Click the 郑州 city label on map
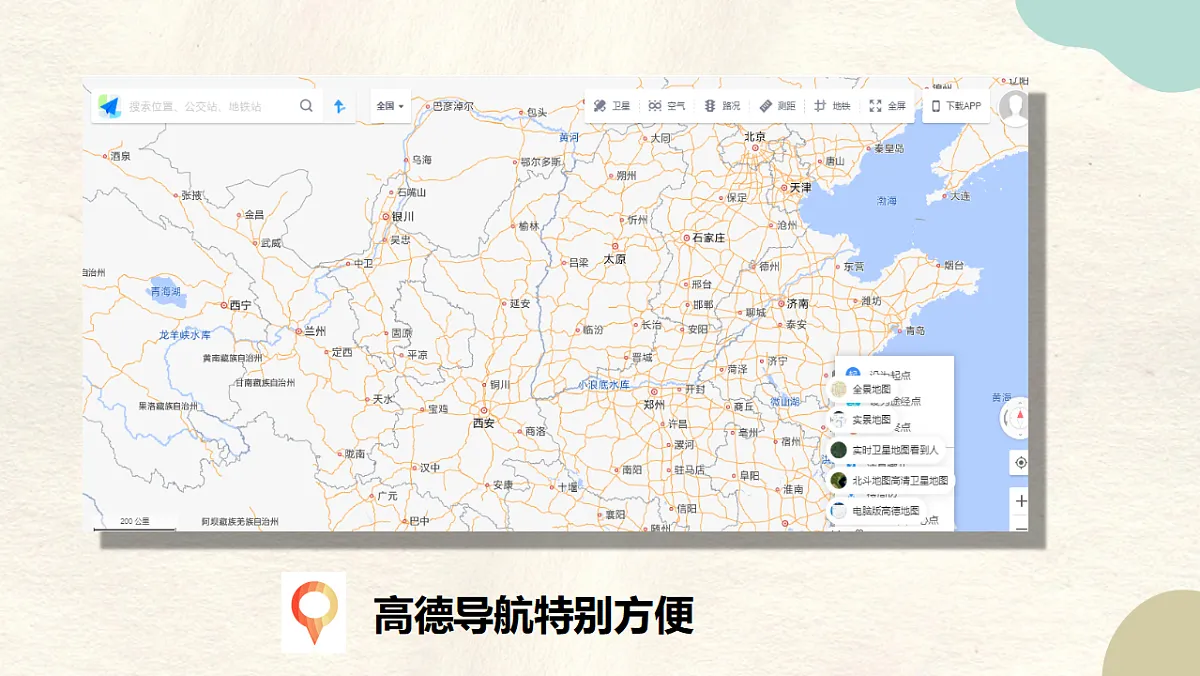 coord(655,405)
